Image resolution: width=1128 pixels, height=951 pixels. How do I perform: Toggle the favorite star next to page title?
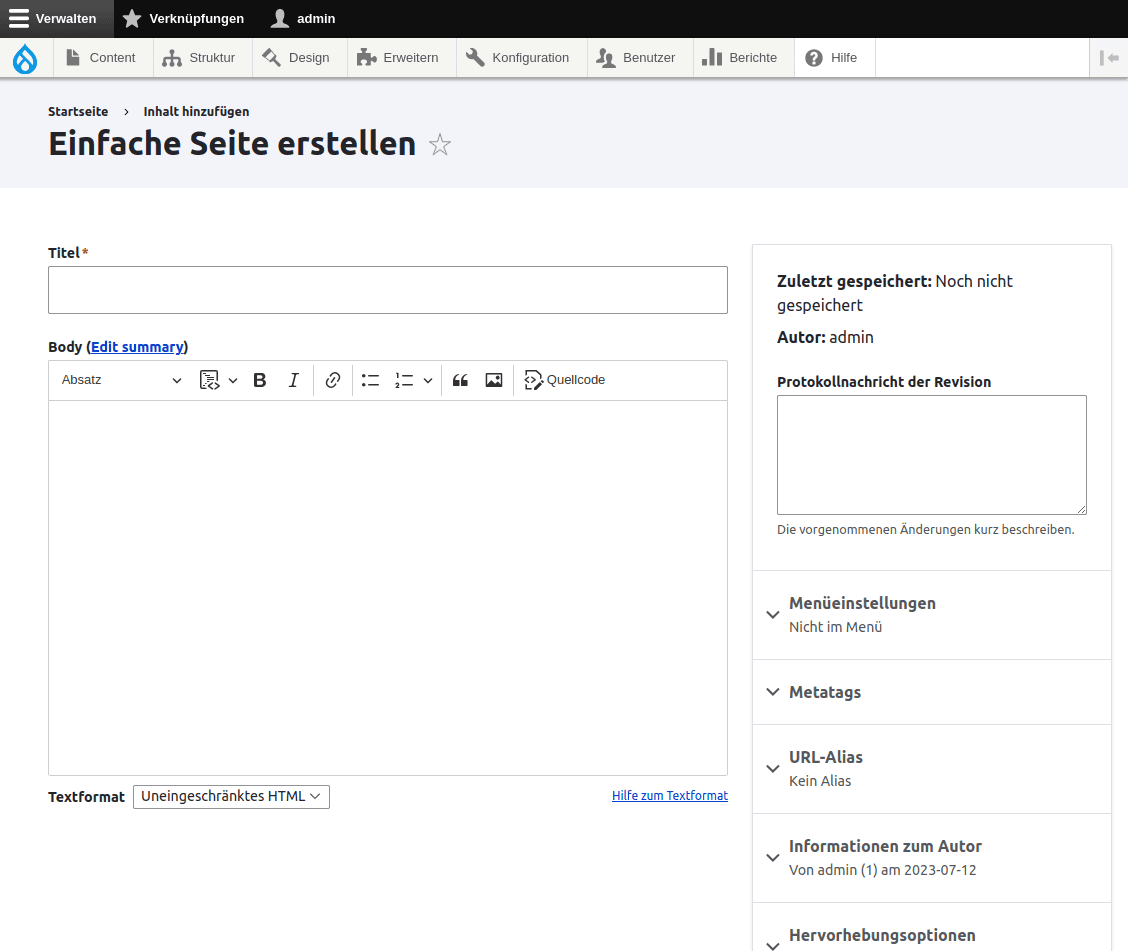tap(440, 144)
